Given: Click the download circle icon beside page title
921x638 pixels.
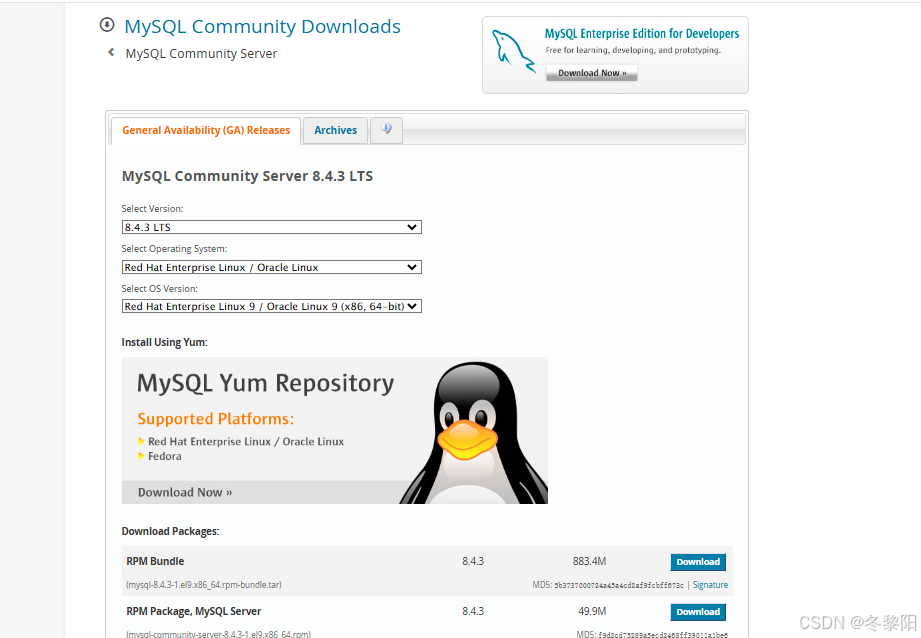Looking at the screenshot, I should 107,25.
